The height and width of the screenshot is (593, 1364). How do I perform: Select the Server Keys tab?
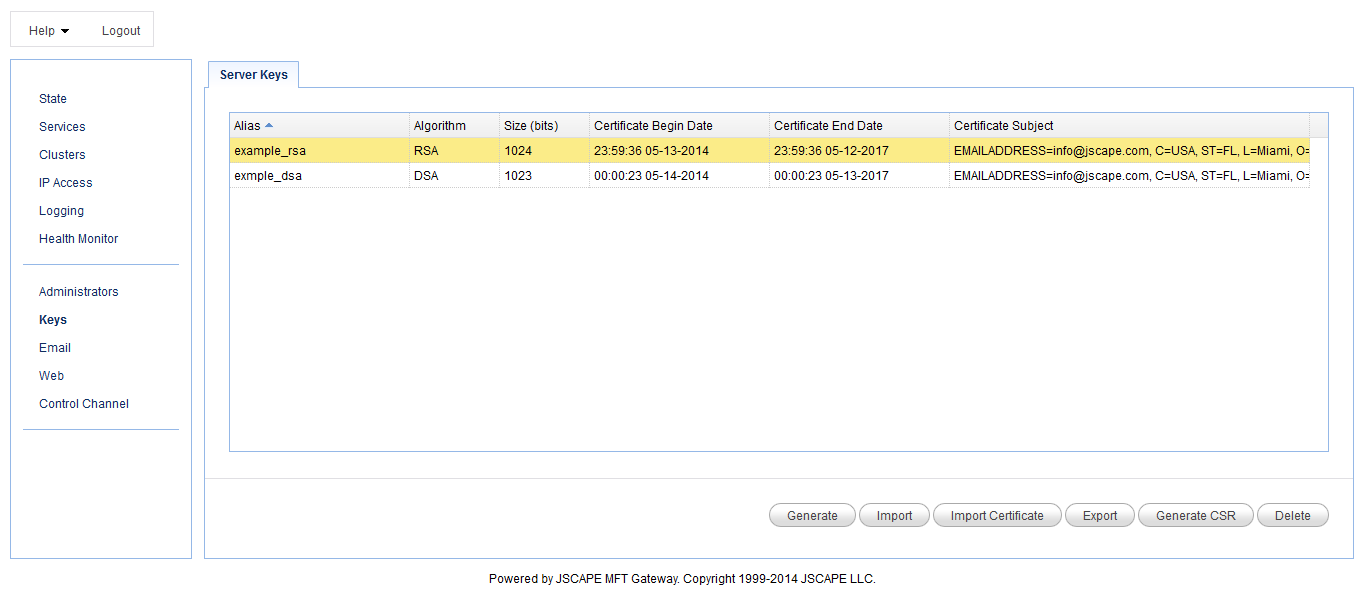coord(253,75)
